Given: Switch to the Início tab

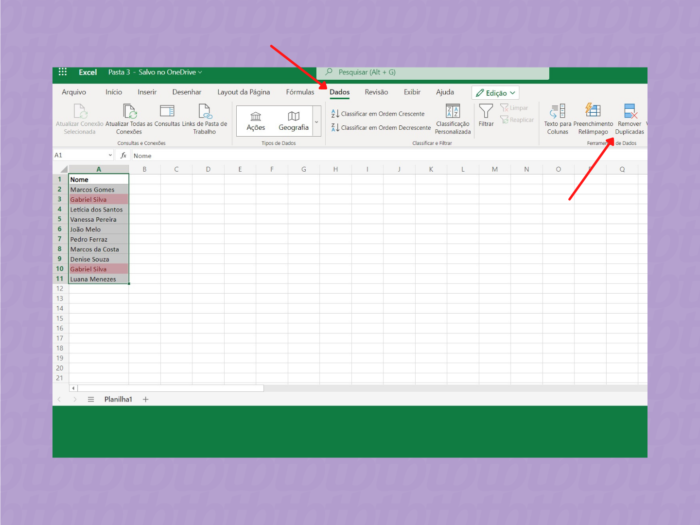Looking at the screenshot, I should pyautogui.click(x=113, y=92).
